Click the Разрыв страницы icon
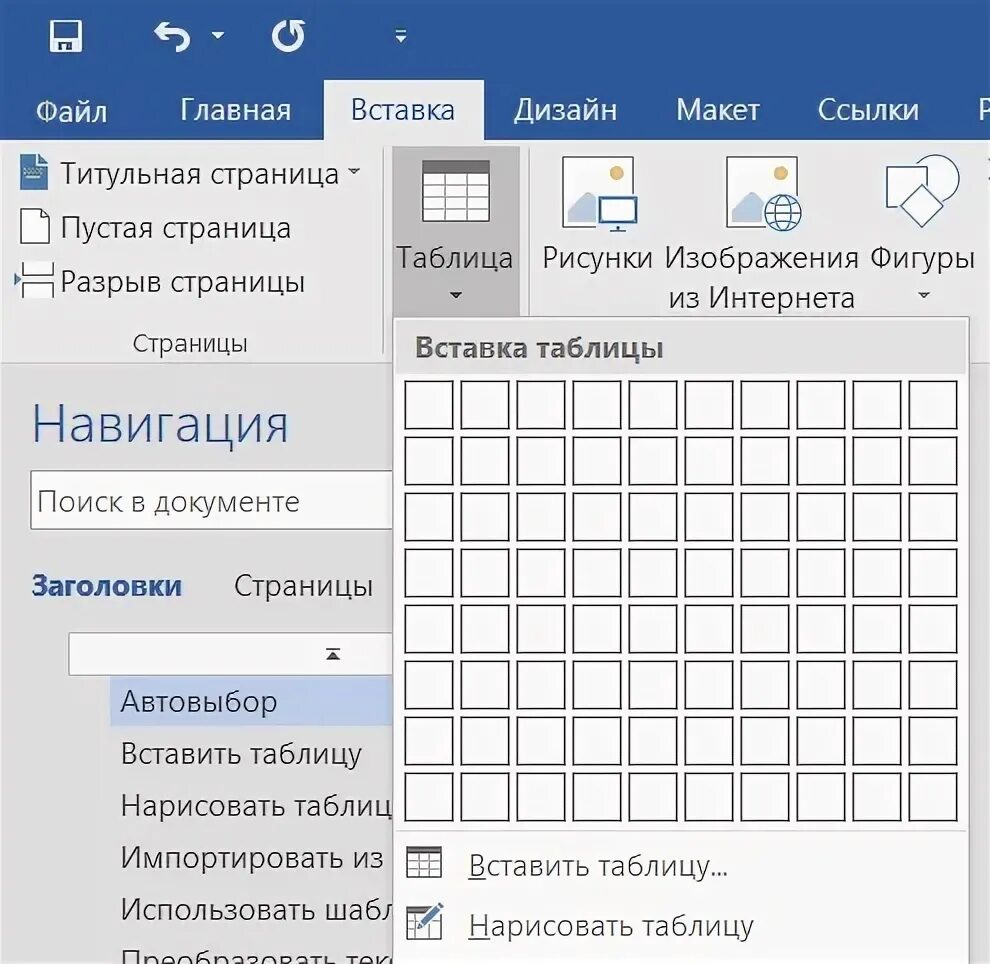This screenshot has height=964, width=990. 34,280
